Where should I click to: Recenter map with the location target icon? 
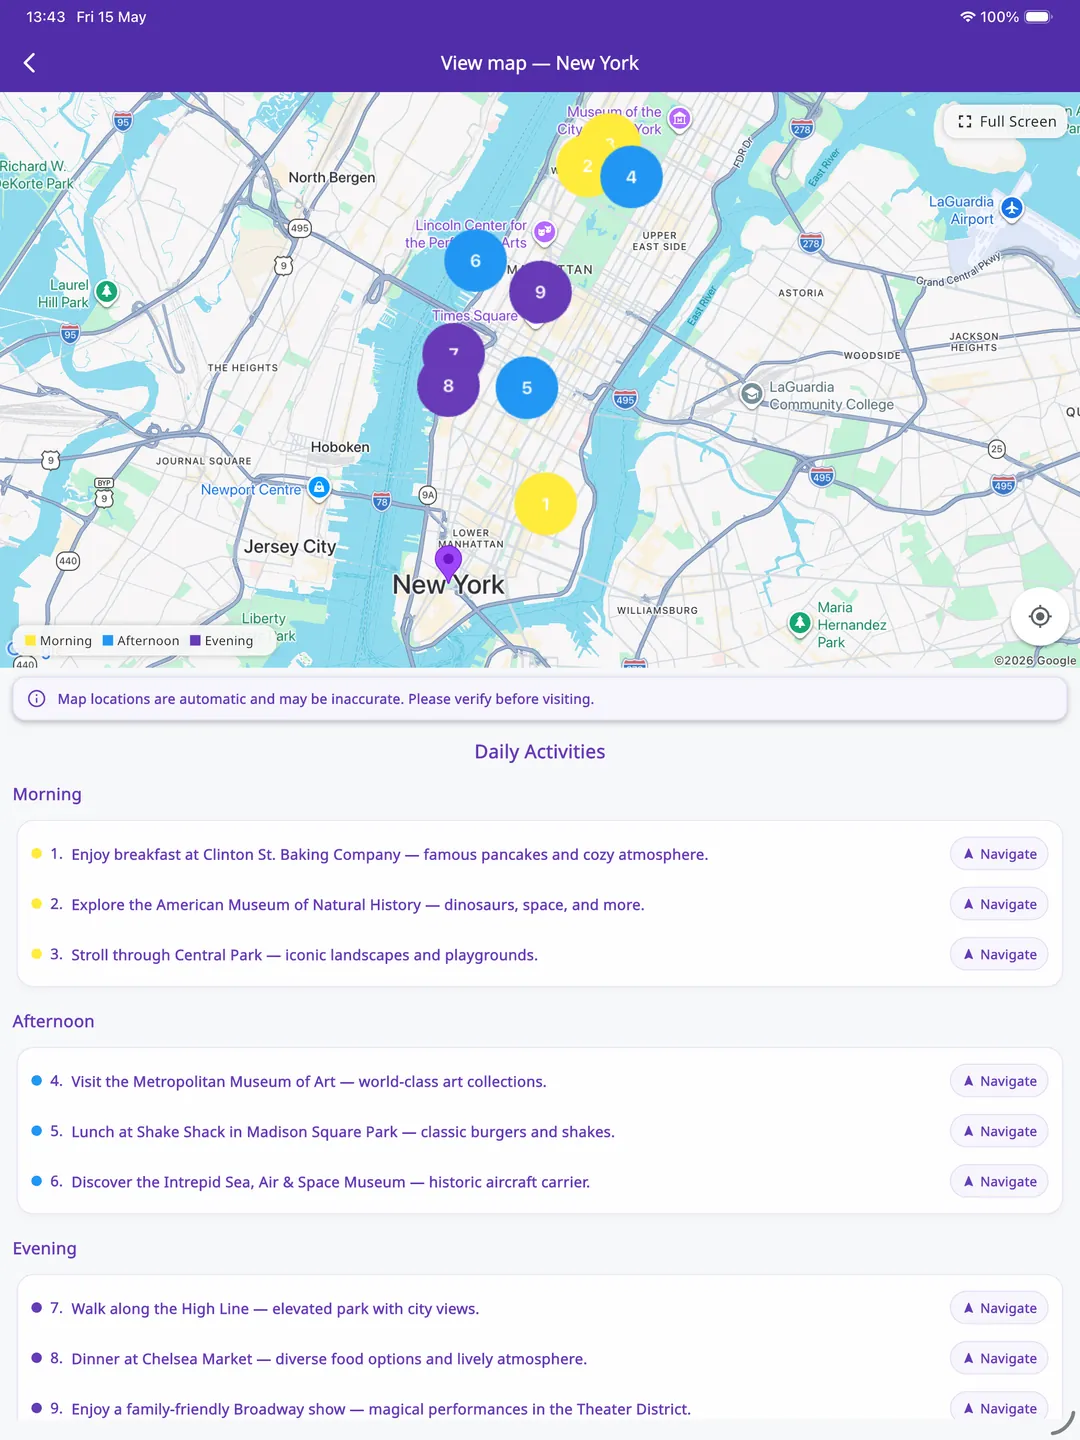[x=1040, y=616]
